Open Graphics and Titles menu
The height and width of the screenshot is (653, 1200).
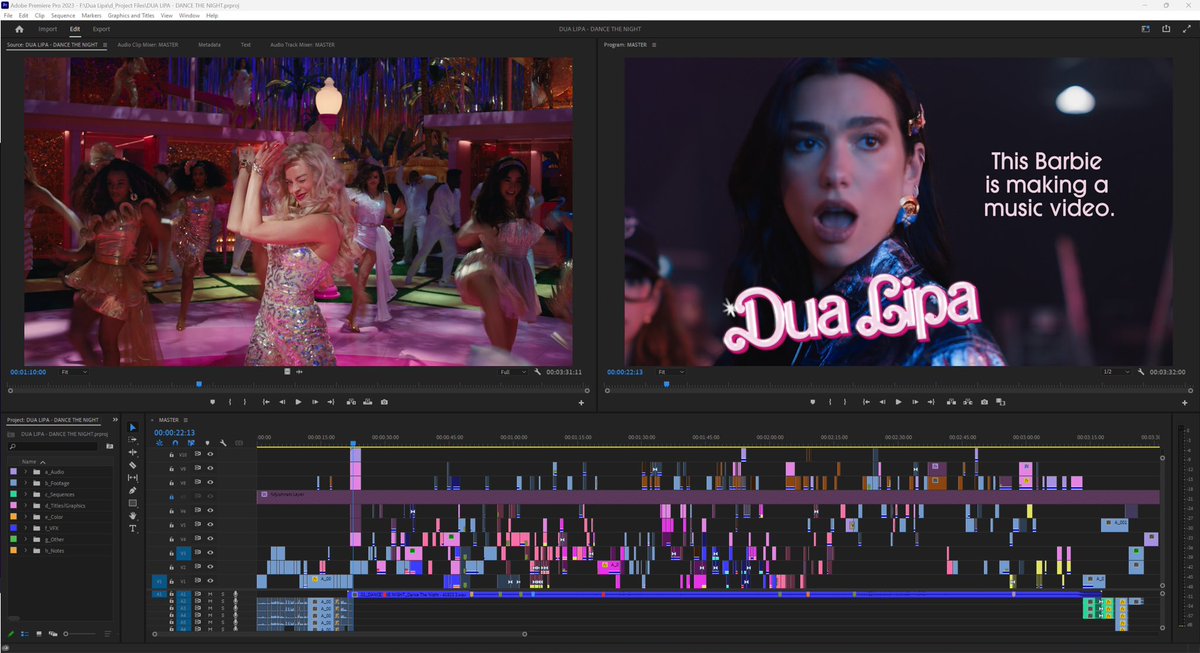point(131,16)
